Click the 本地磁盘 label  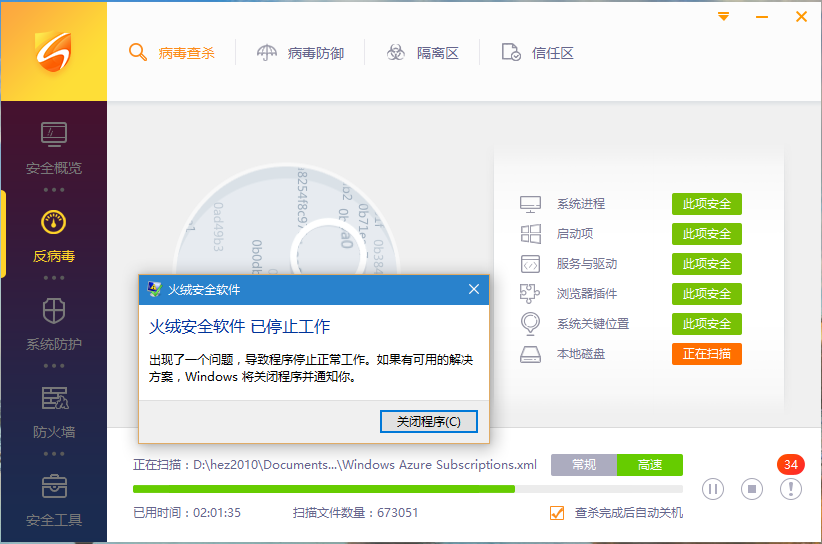(x=581, y=354)
